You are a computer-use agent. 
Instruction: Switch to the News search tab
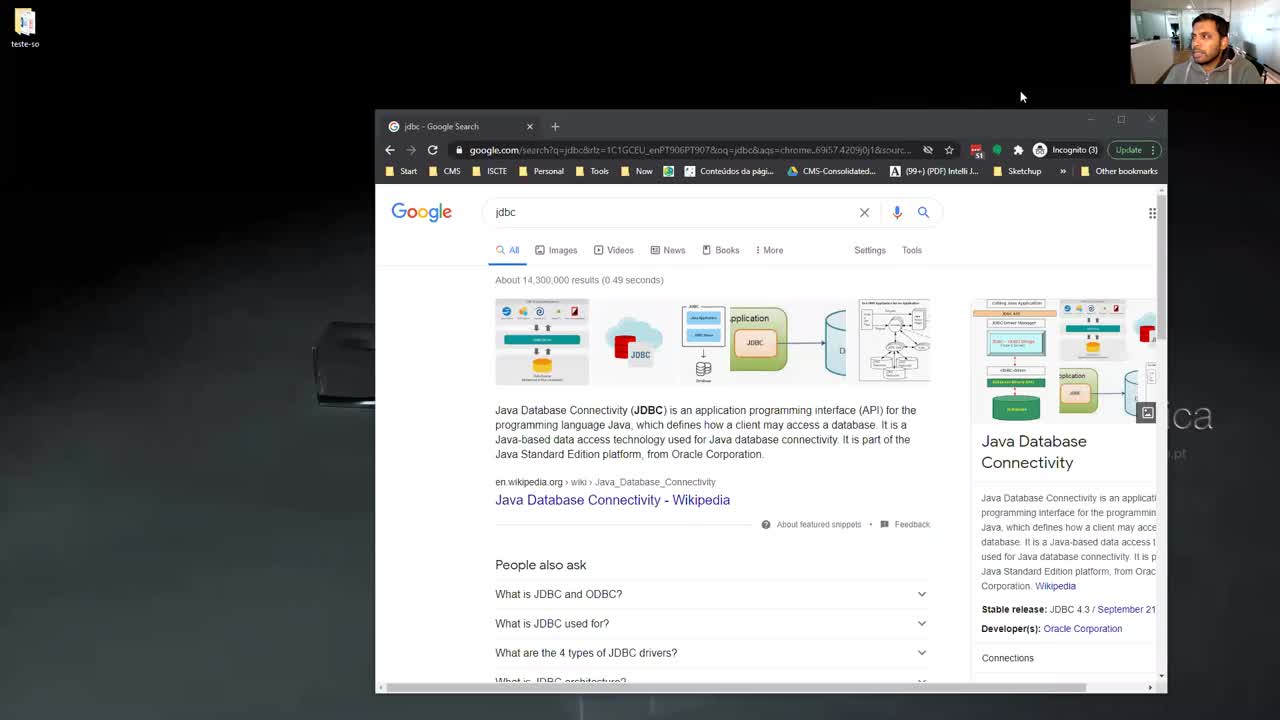[667, 250]
